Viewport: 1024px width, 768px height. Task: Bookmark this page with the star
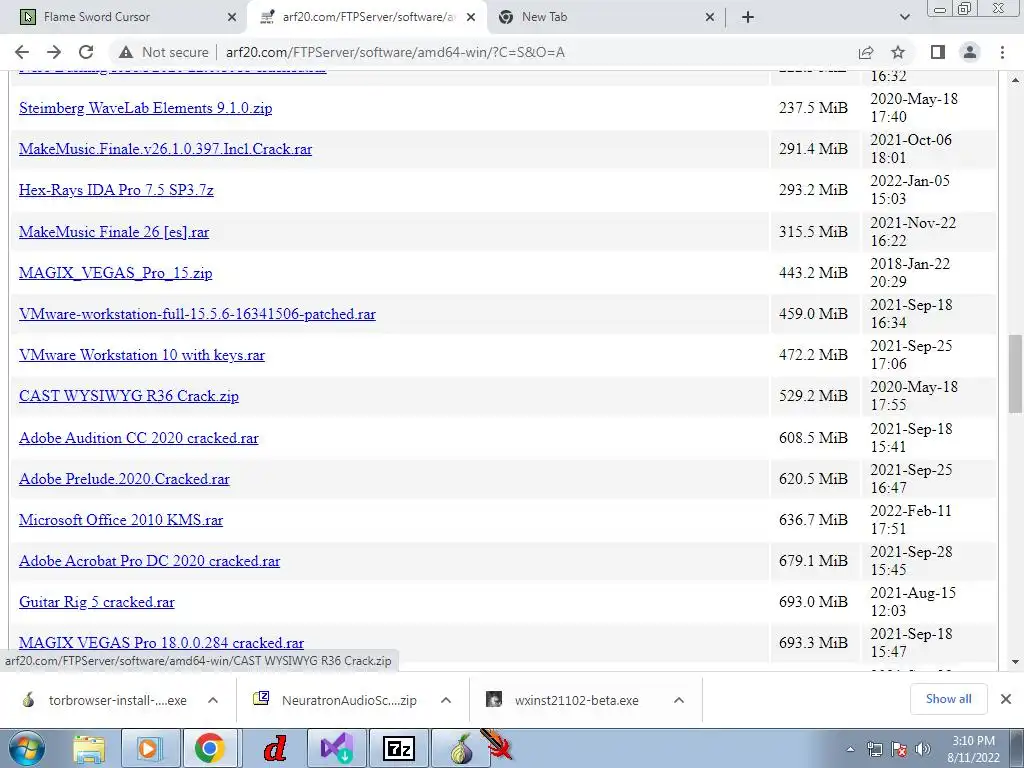(898, 52)
